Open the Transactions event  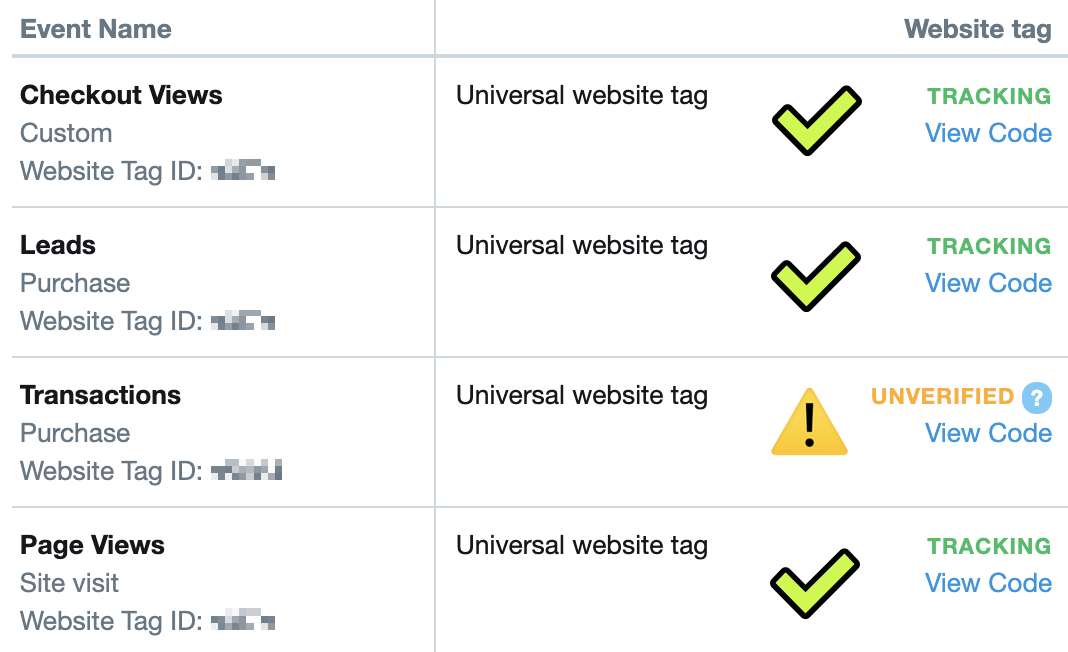100,395
